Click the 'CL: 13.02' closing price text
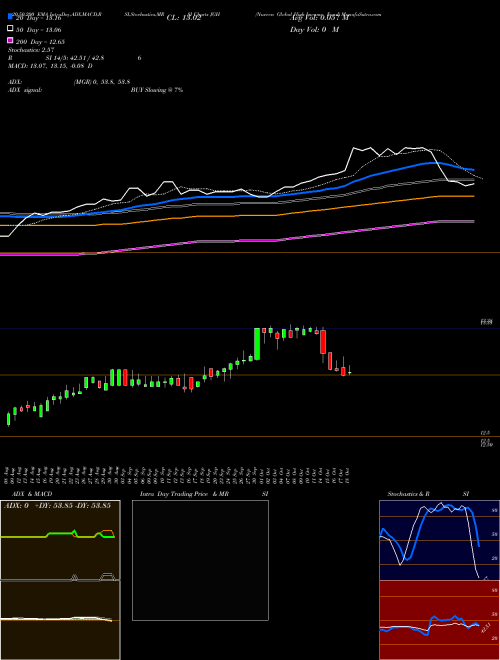The width and height of the screenshot is (500, 660). [184, 18]
